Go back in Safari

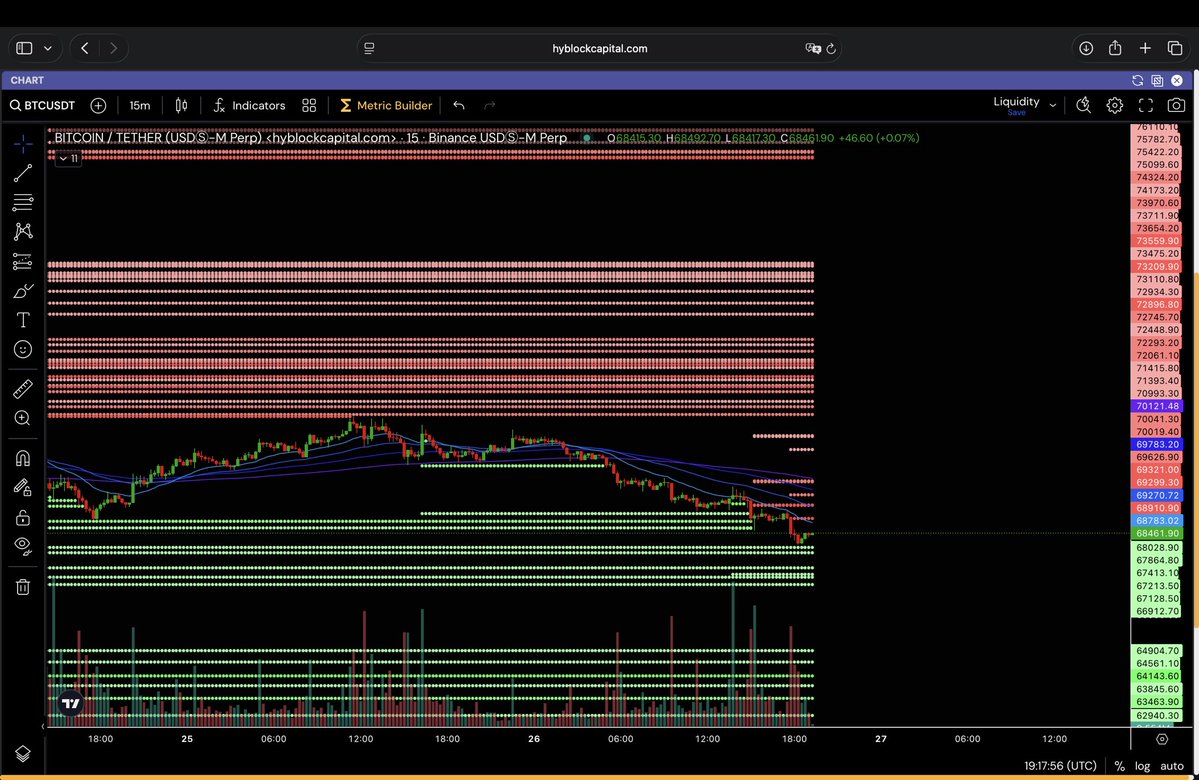(x=85, y=48)
